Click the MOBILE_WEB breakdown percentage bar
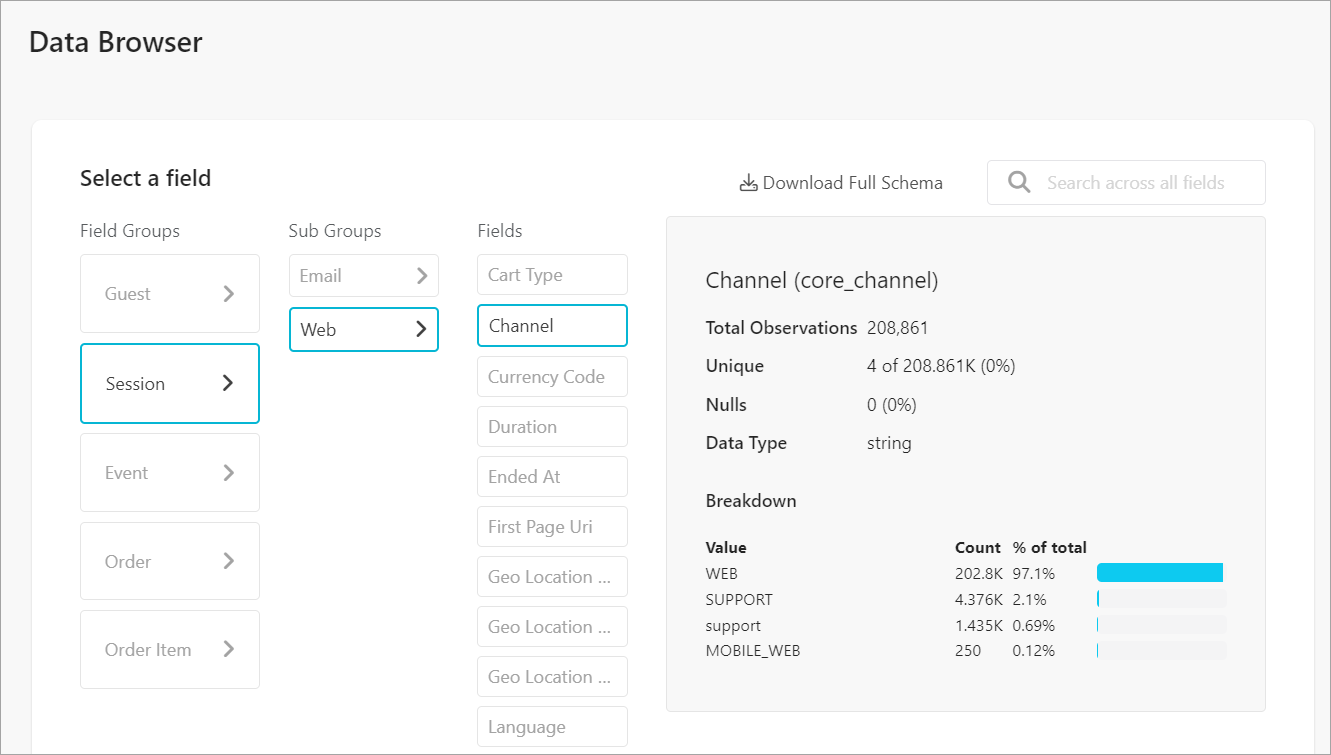 (1161, 651)
